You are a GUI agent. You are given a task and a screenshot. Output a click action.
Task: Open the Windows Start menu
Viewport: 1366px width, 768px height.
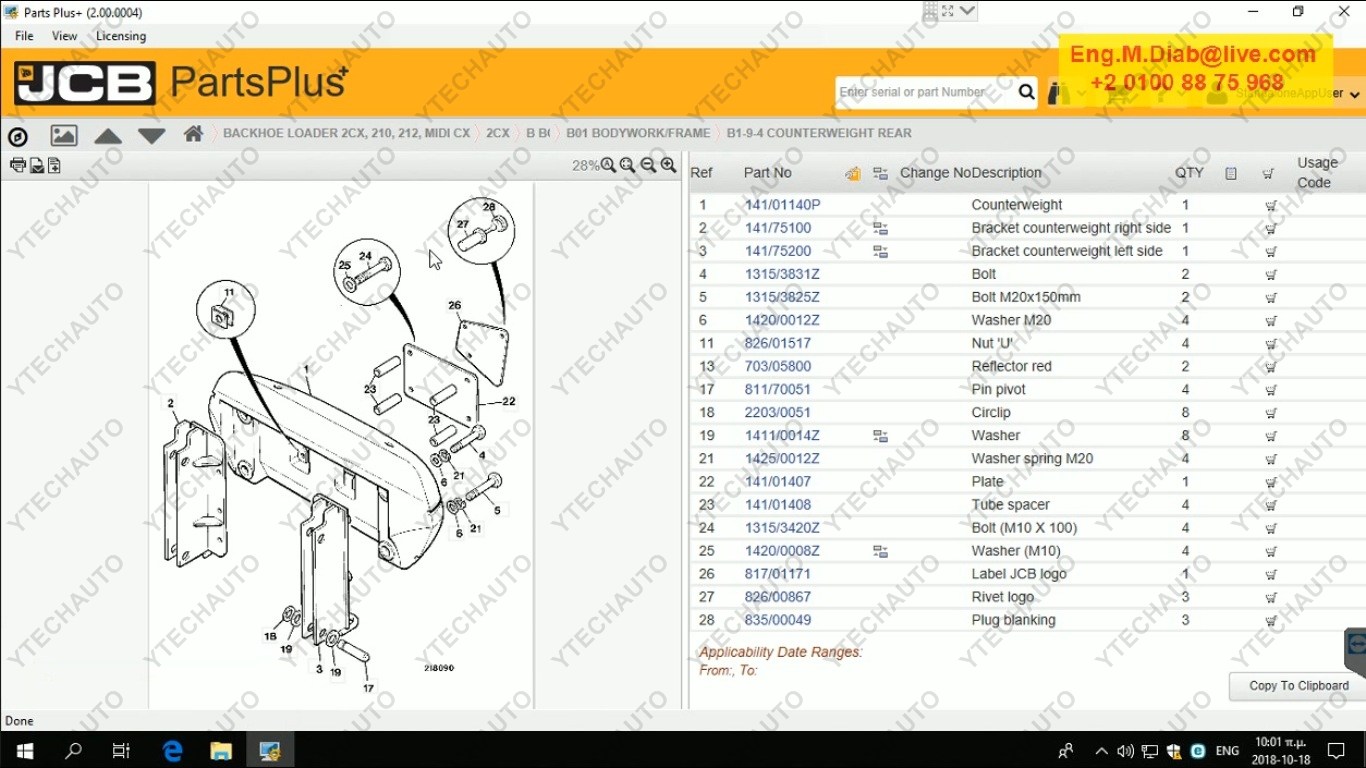(x=24, y=750)
